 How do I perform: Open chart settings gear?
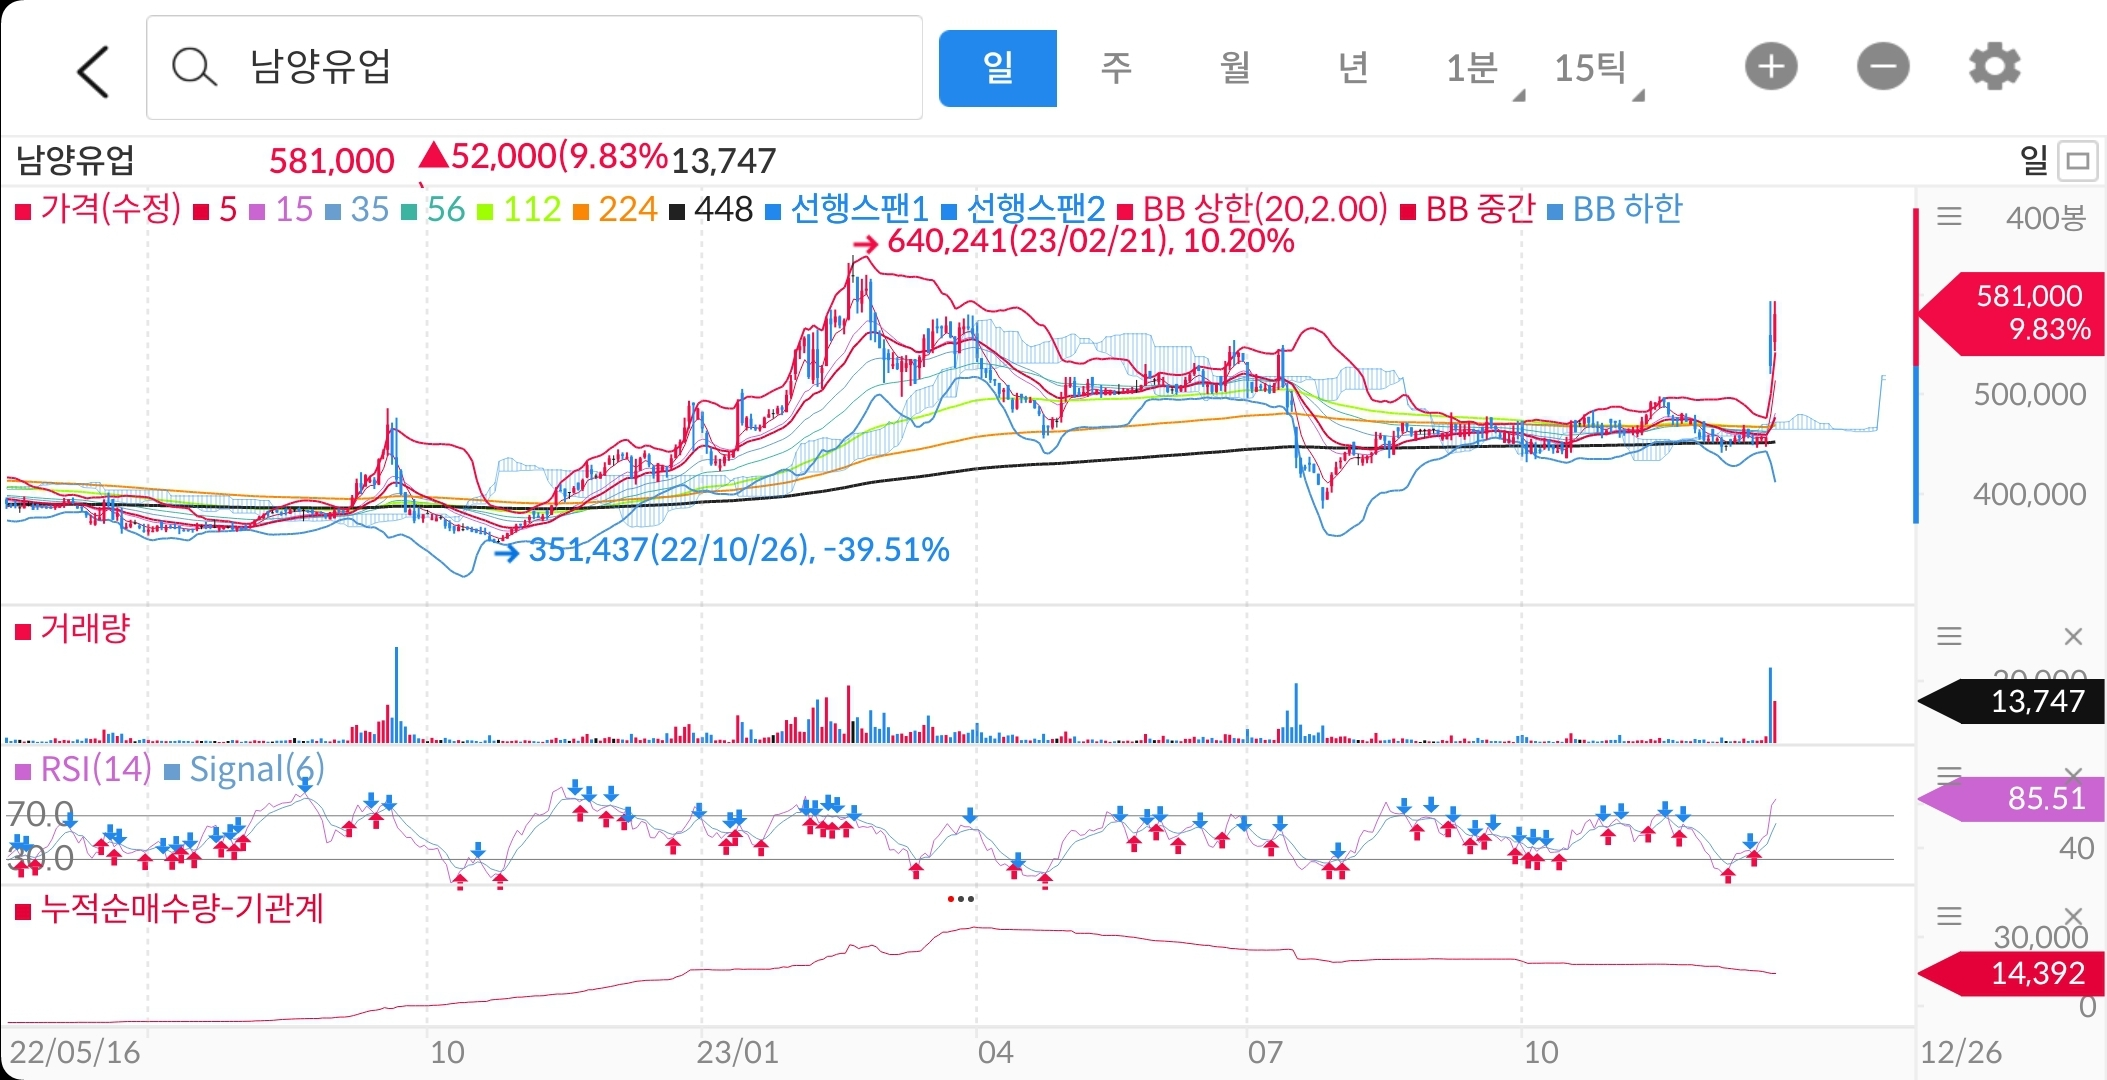click(1994, 67)
